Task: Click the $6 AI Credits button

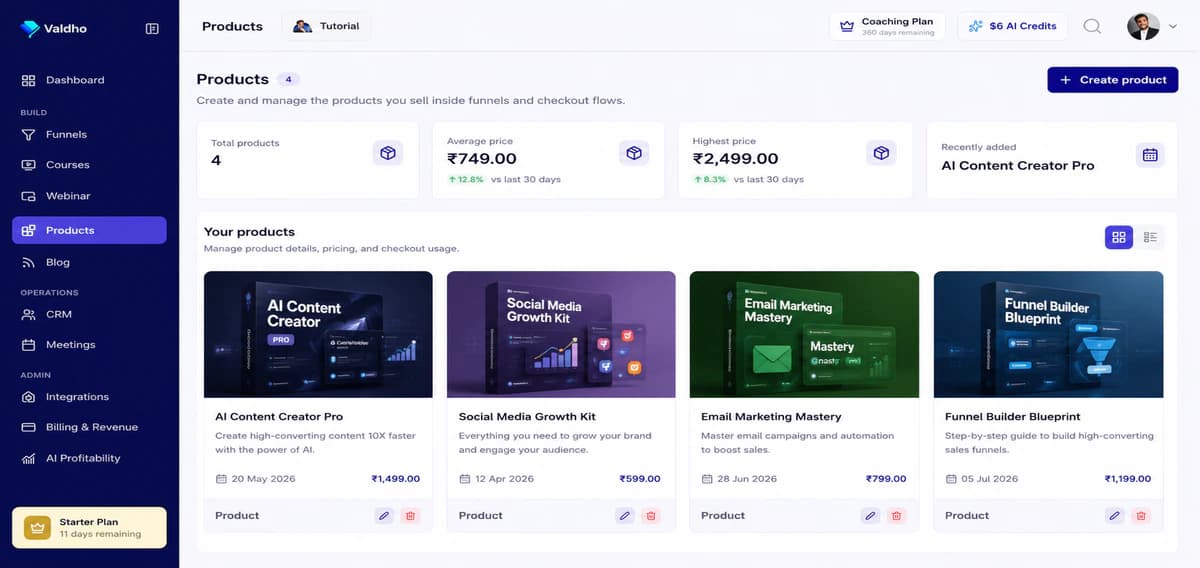Action: [1013, 26]
